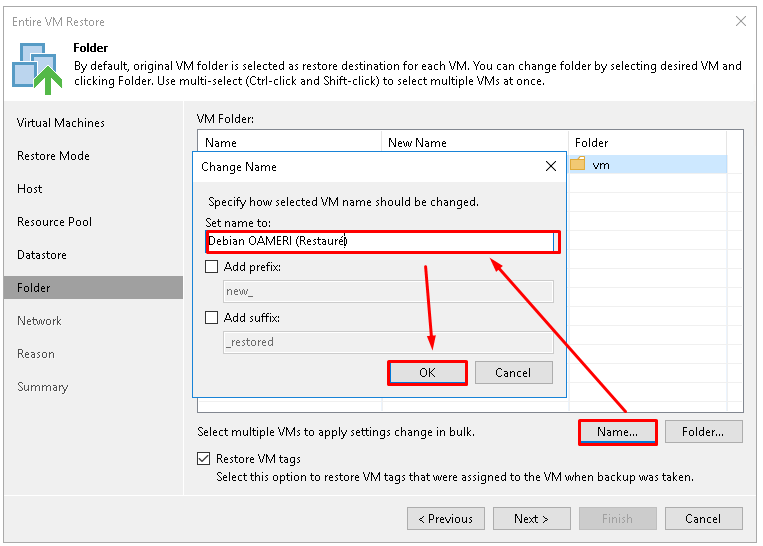
Task: Open the Name... button
Action: (618, 432)
